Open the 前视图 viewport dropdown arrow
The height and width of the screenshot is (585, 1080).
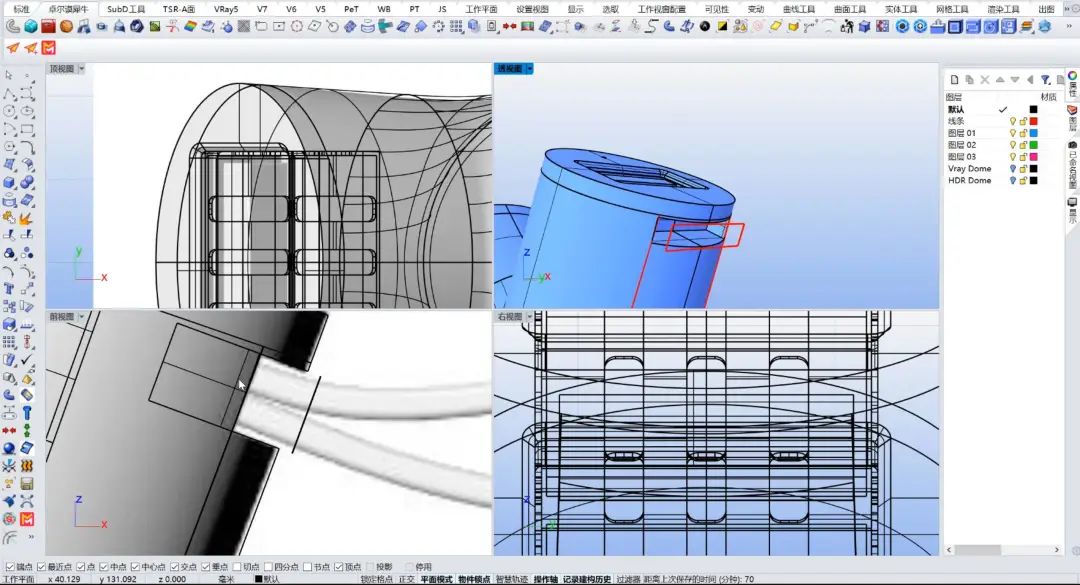81,317
